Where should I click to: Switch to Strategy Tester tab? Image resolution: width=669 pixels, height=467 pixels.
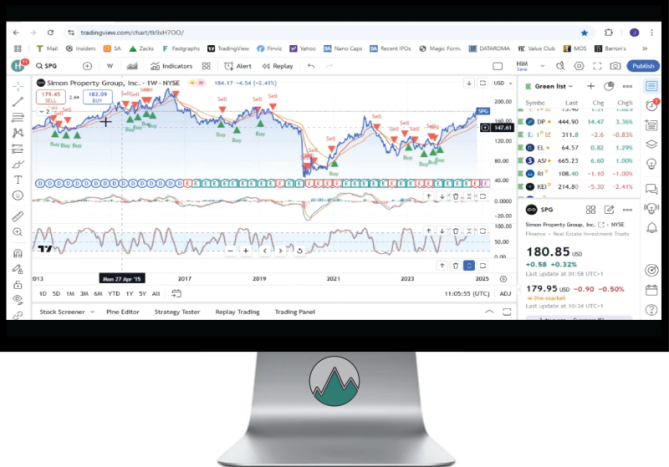click(x=177, y=312)
